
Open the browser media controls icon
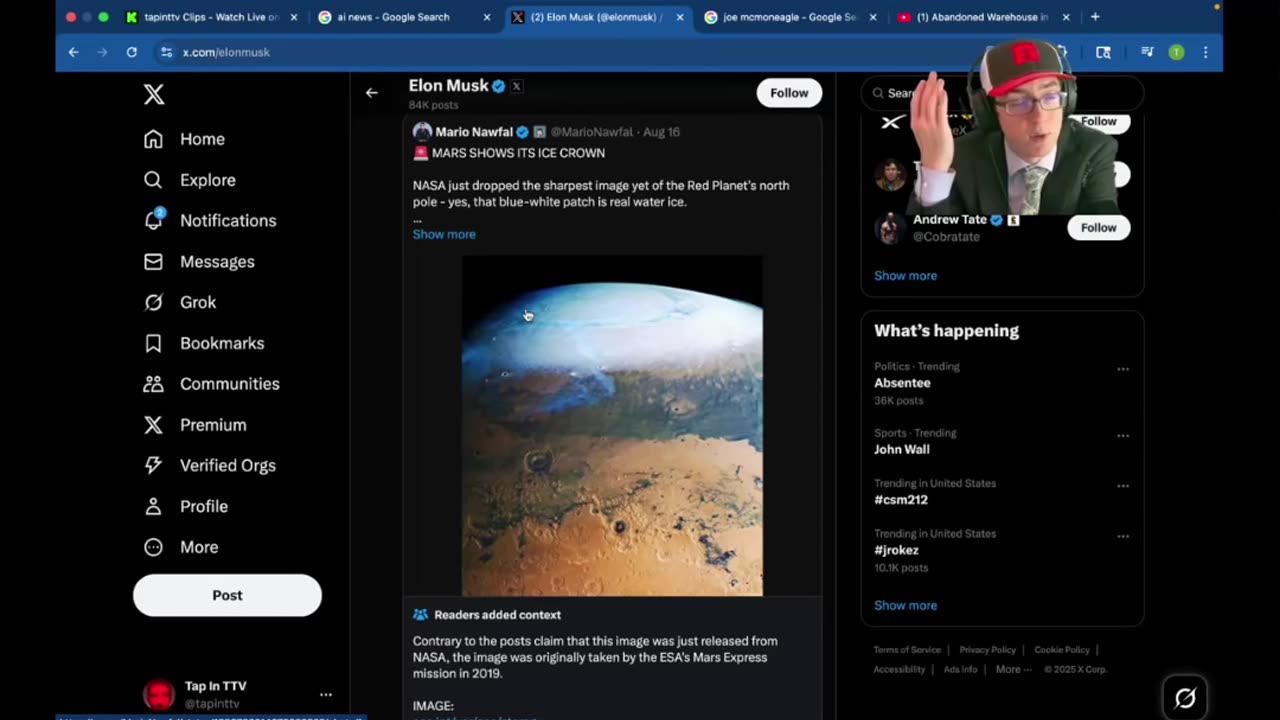1147,52
